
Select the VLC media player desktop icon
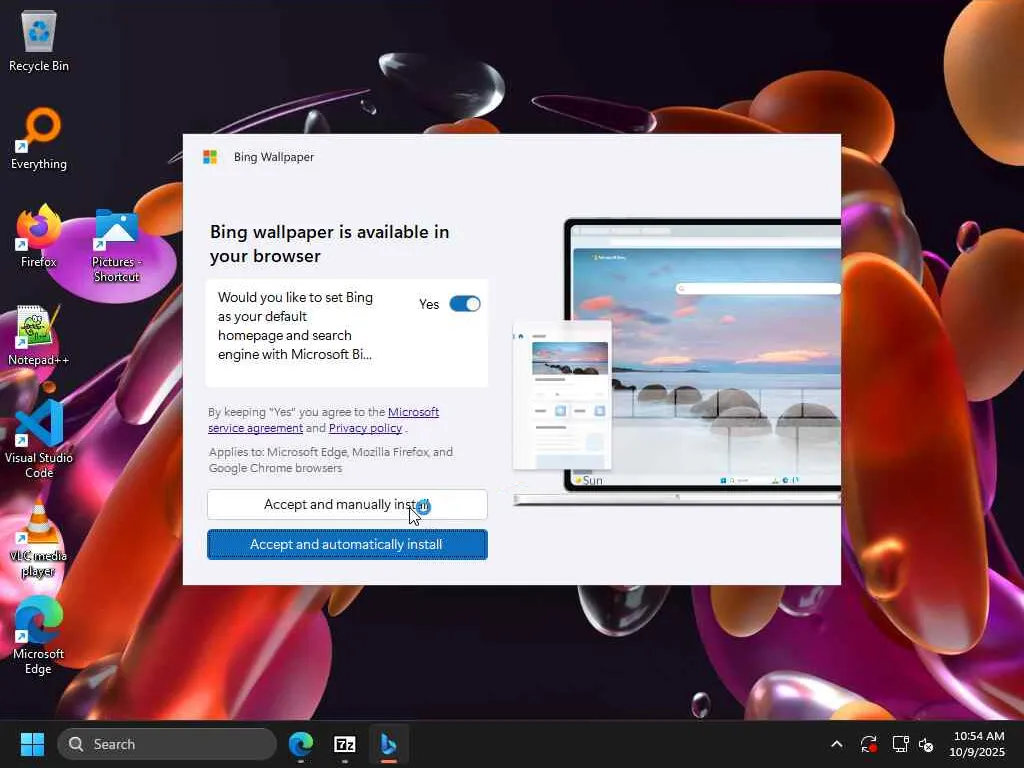click(39, 539)
